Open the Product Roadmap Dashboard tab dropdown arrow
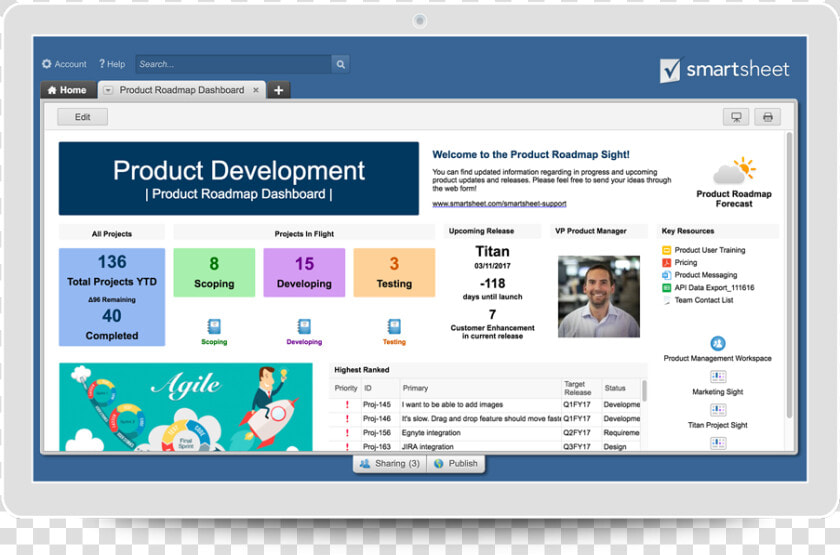Screen dimensions: 840x555 108,90
